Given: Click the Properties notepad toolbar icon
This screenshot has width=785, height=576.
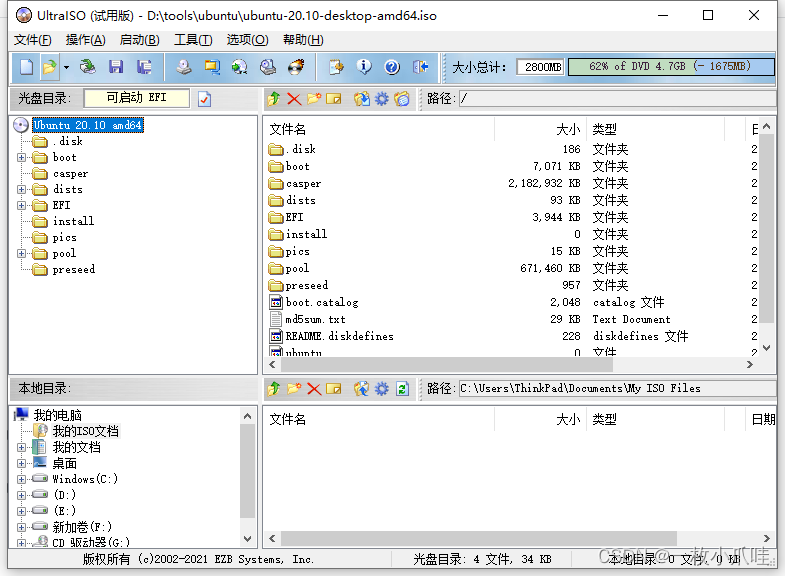Looking at the screenshot, I should [336, 67].
